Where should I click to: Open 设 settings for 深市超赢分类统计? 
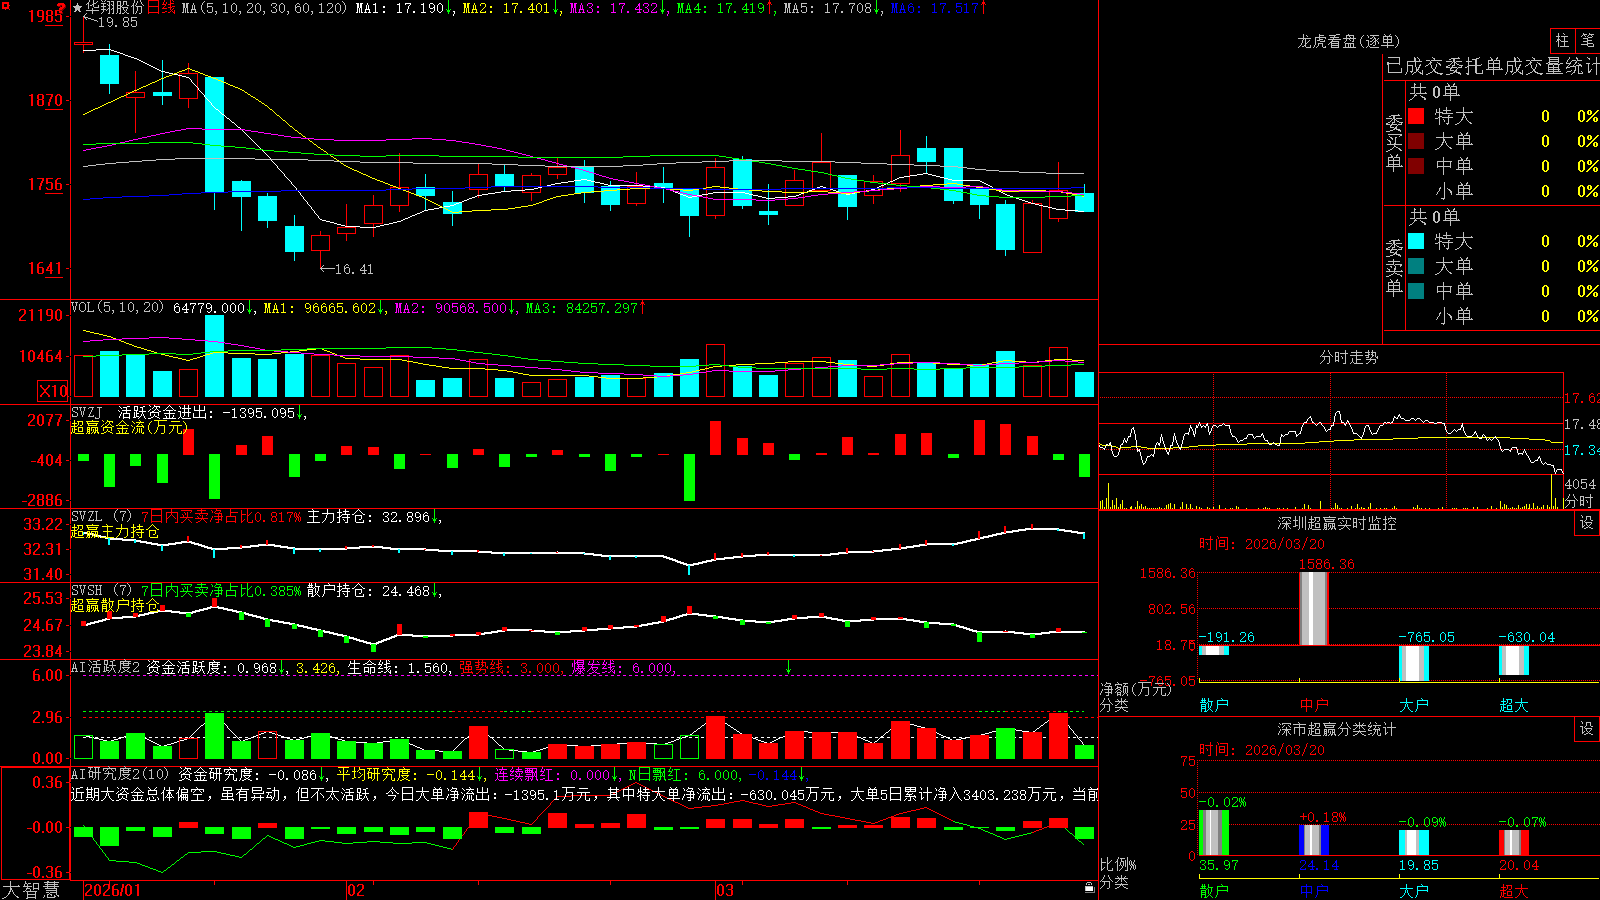tap(1587, 729)
